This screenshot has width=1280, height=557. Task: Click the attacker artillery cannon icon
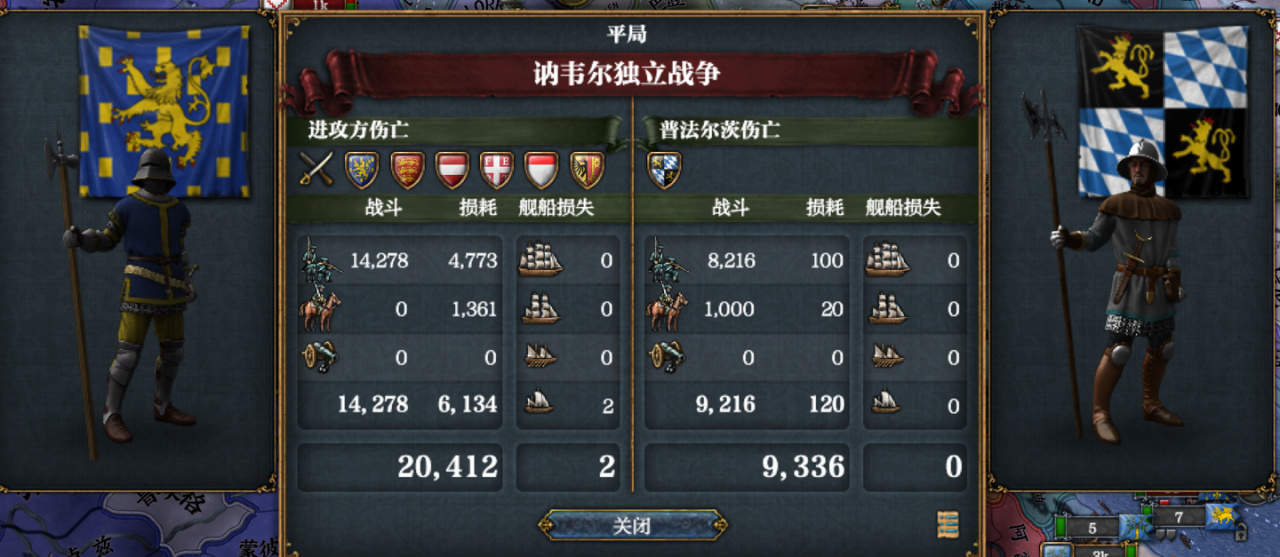[320, 356]
